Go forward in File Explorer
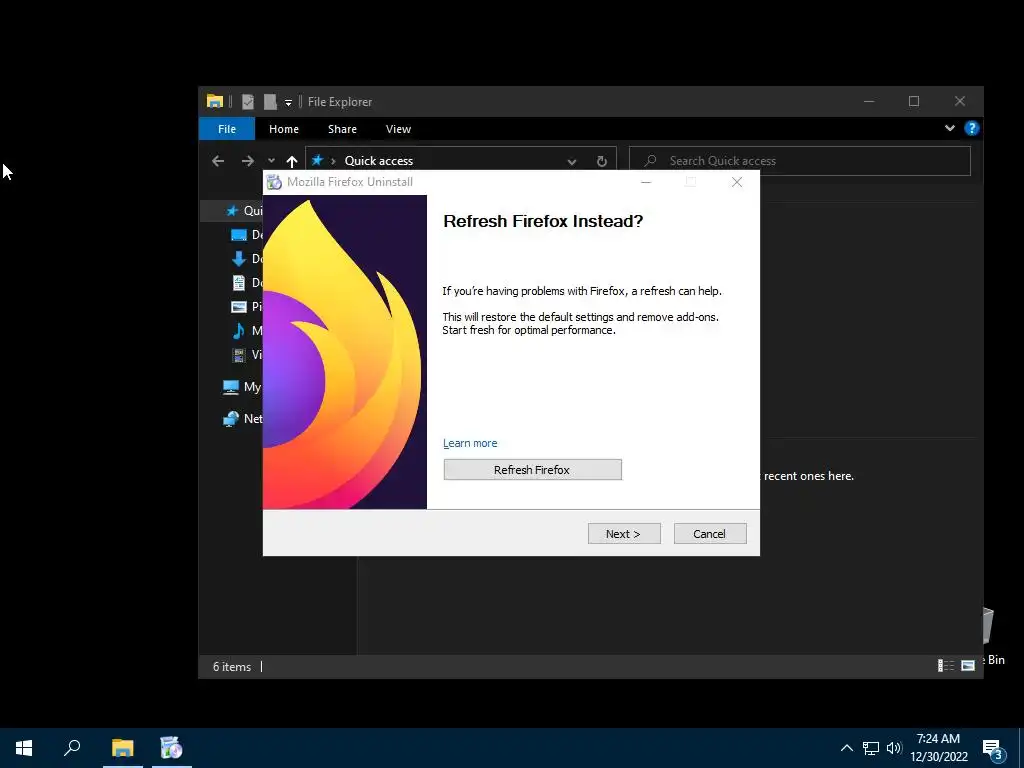Viewport: 1024px width, 768px height. pos(248,161)
